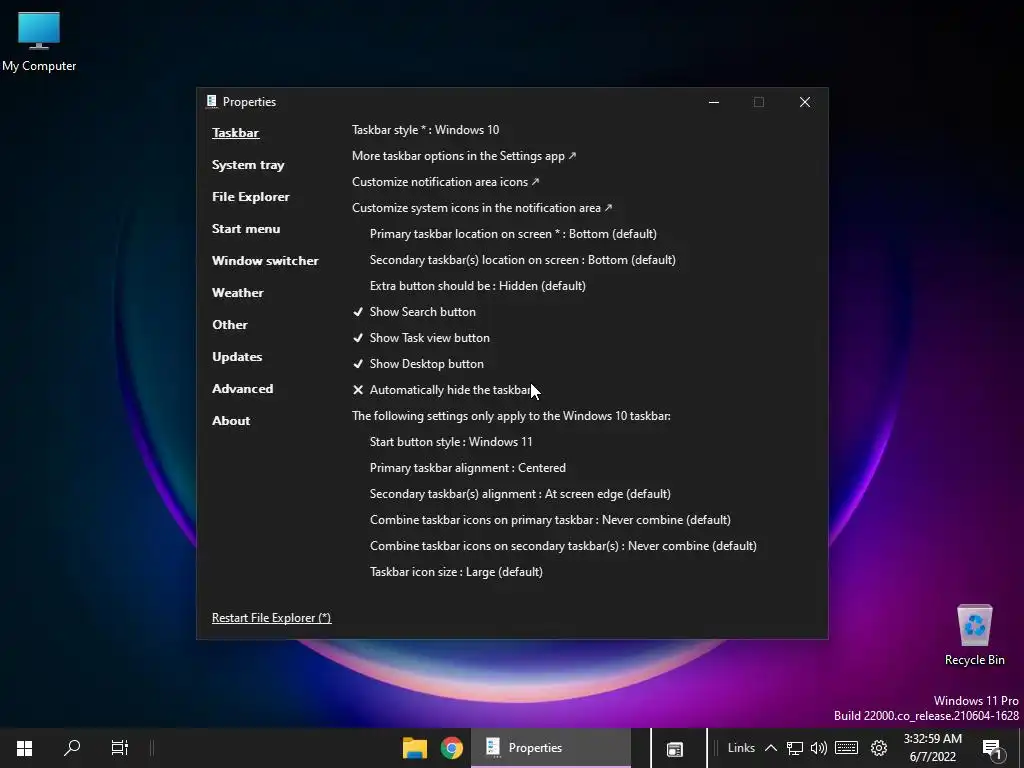Open the Windows Start button
The image size is (1024, 768).
pyautogui.click(x=25, y=748)
